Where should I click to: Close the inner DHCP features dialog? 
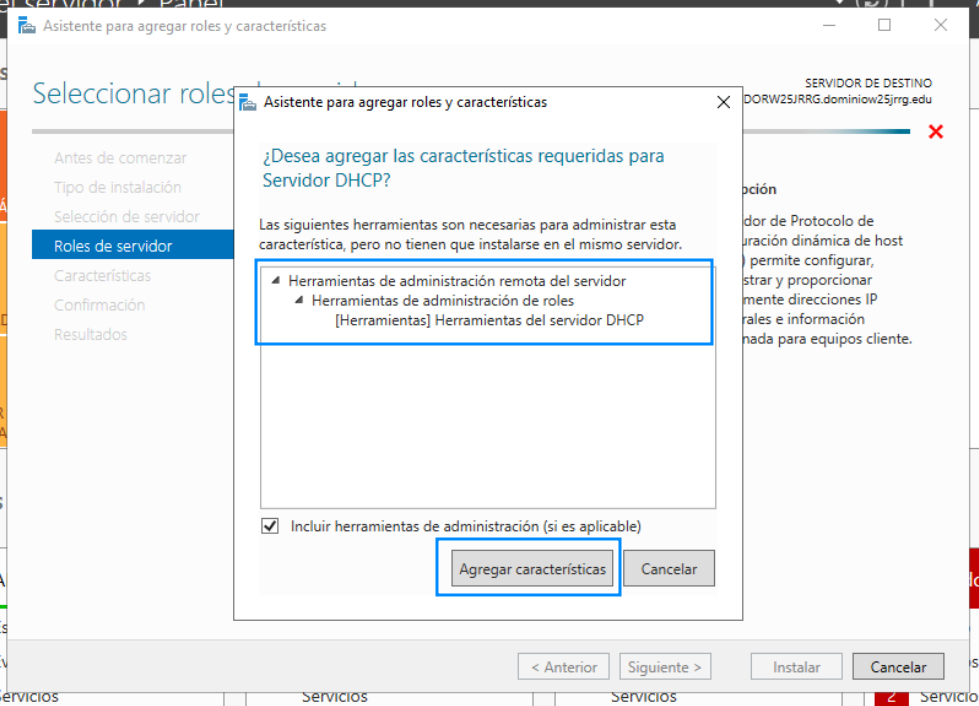(x=723, y=102)
